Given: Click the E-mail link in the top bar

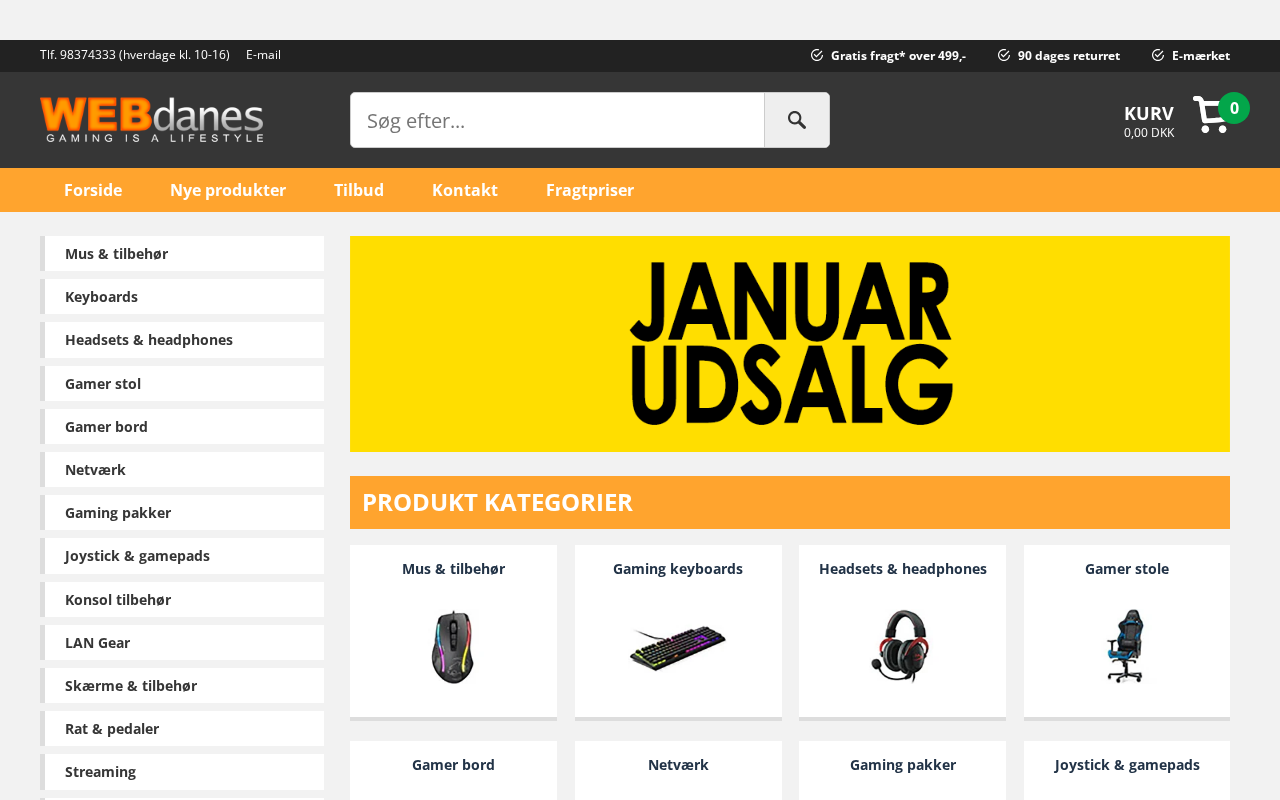Looking at the screenshot, I should tap(263, 55).
